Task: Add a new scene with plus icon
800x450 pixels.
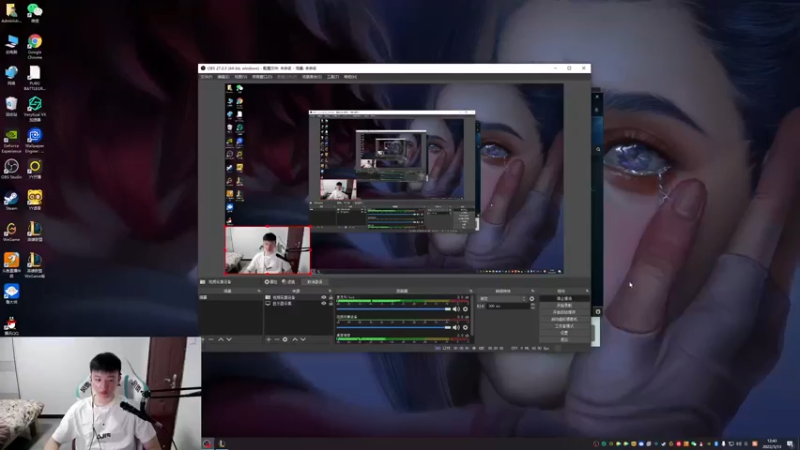Action: point(203,339)
